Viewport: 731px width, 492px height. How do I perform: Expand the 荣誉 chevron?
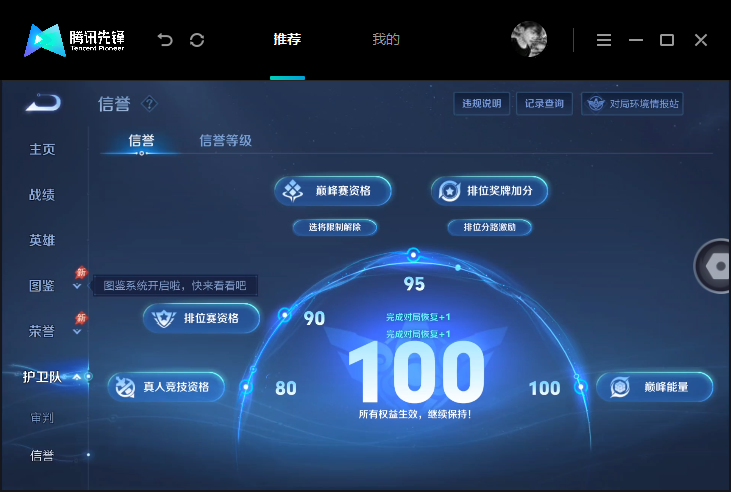coord(77,332)
